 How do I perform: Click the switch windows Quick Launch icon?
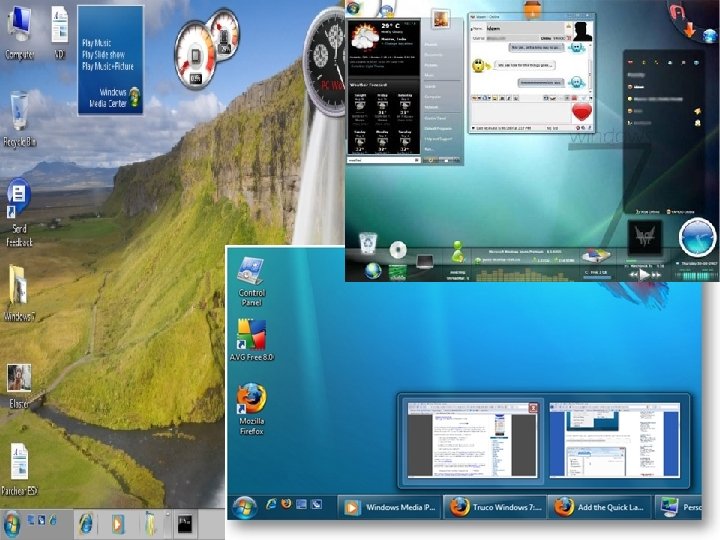pyautogui.click(x=316, y=504)
